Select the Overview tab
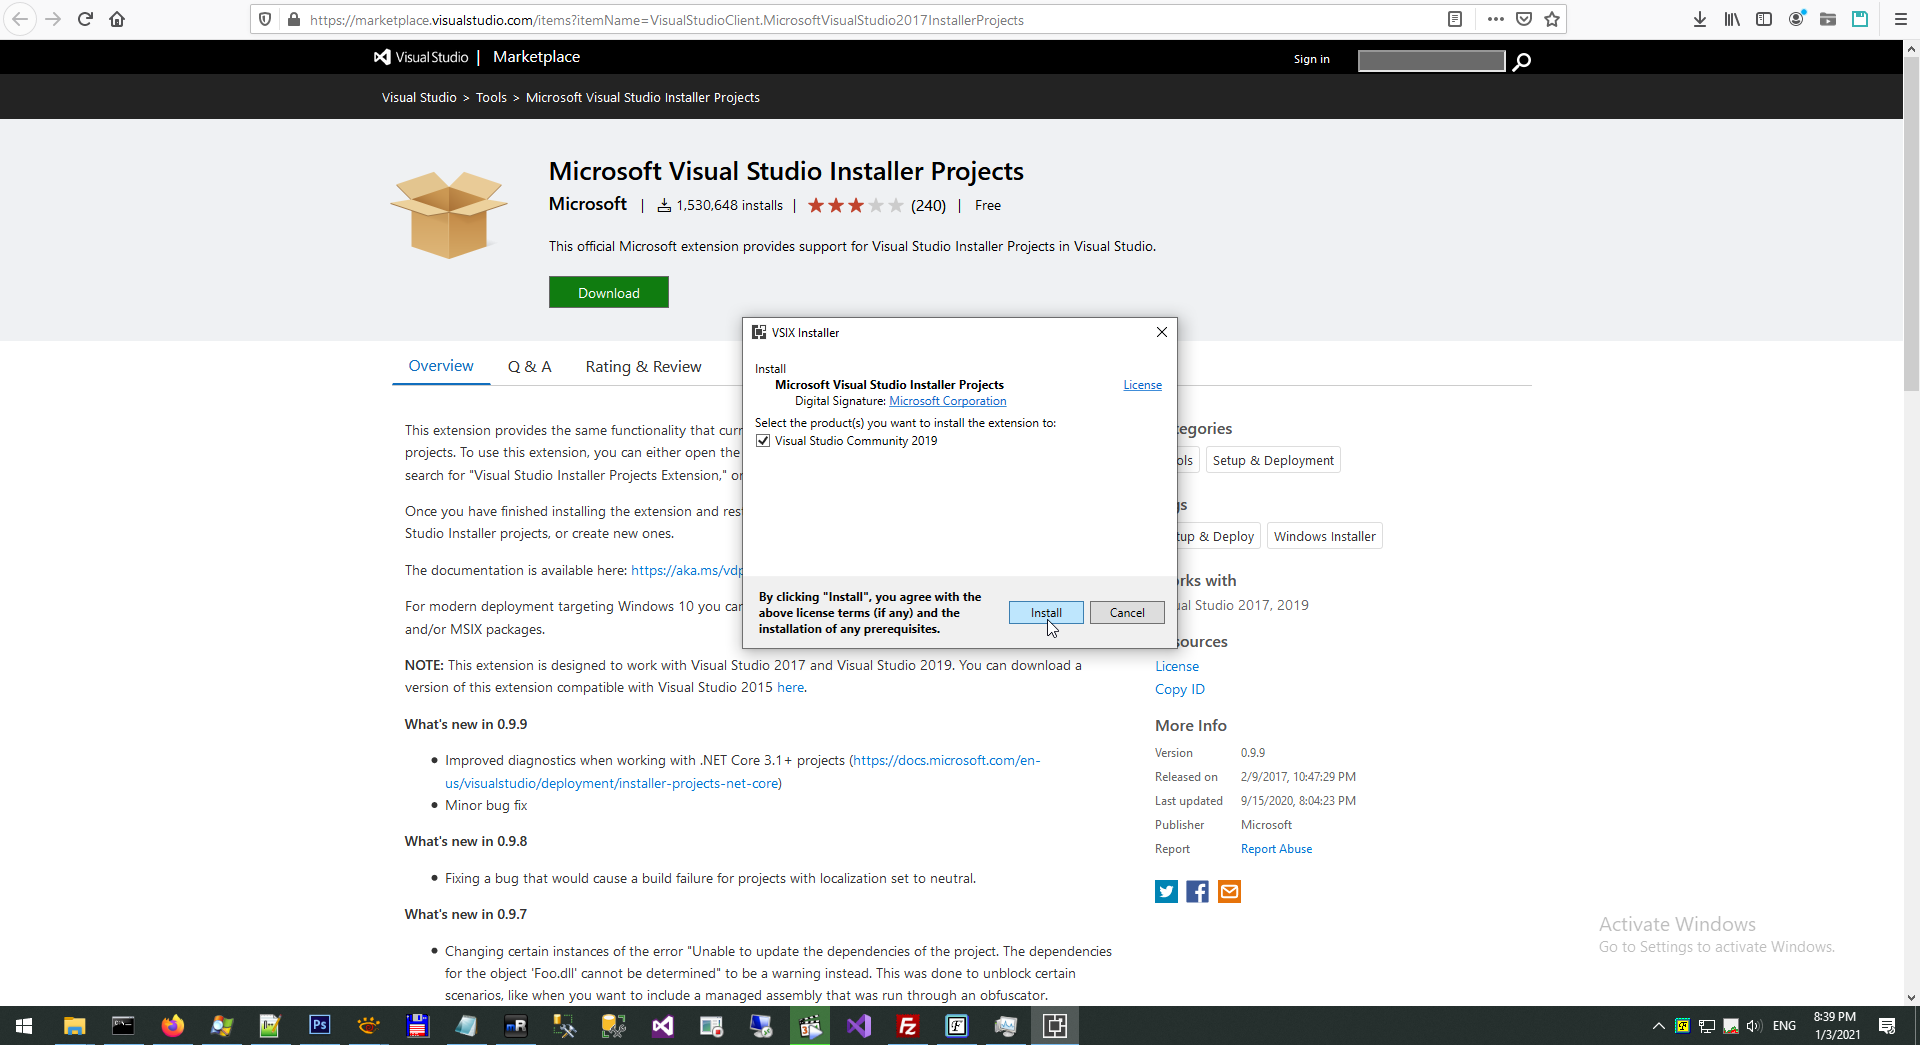The image size is (1920, 1045). coord(441,366)
